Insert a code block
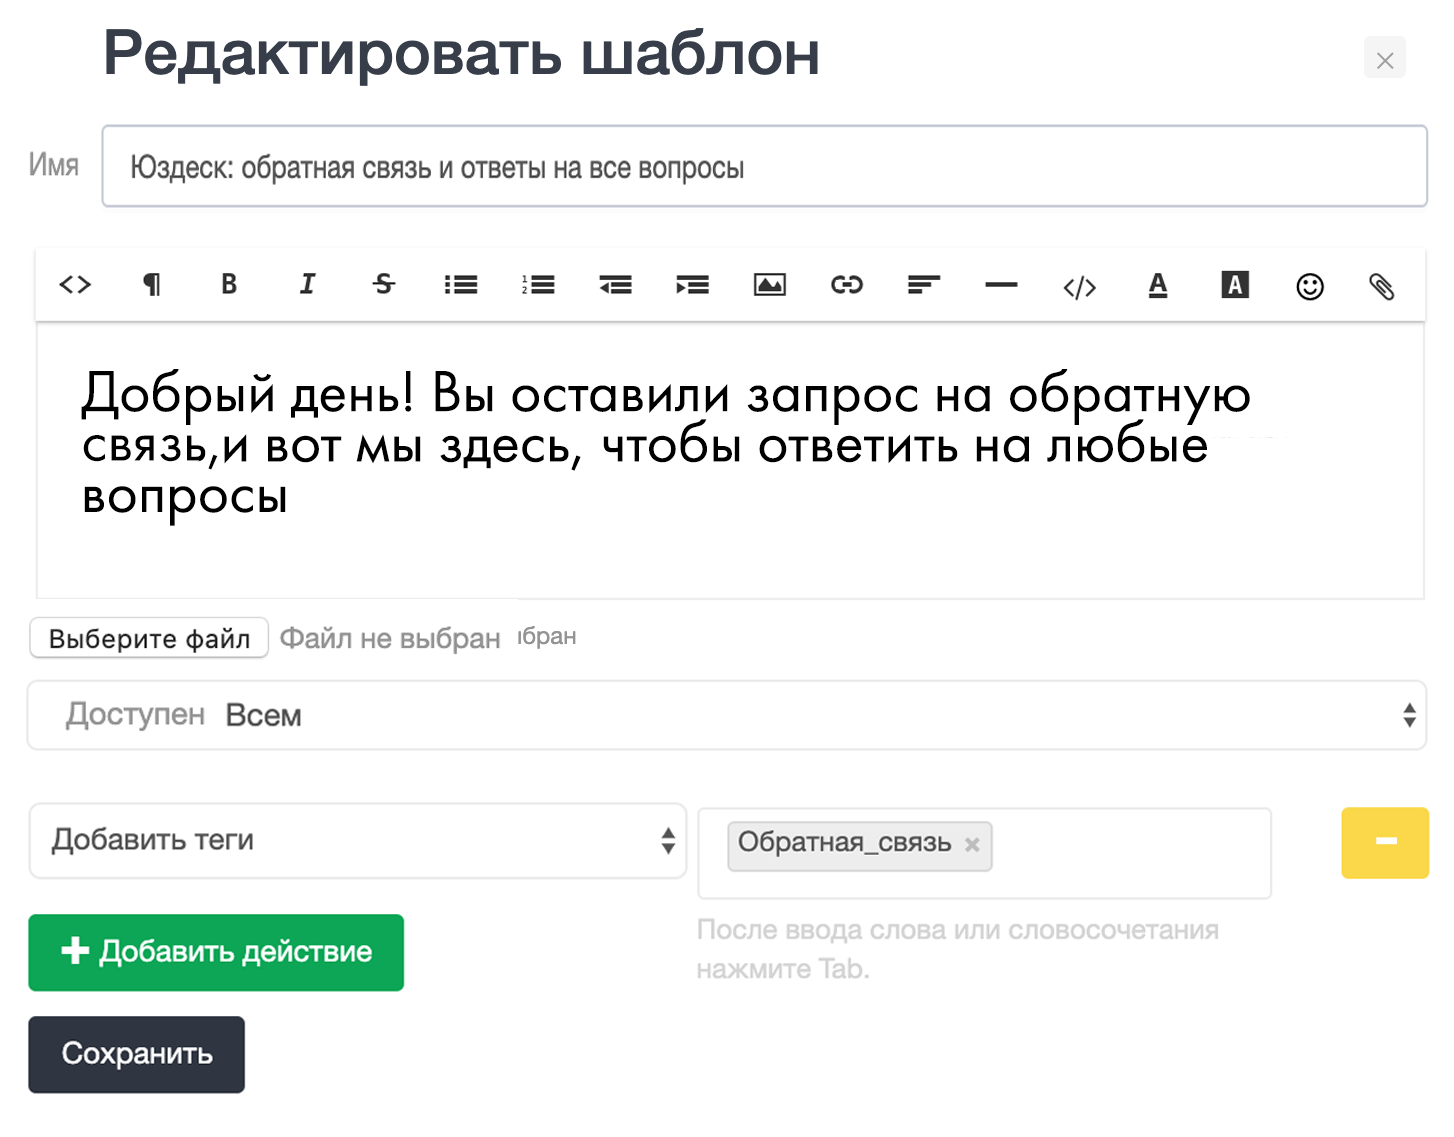The height and width of the screenshot is (1137, 1454). 1079,288
